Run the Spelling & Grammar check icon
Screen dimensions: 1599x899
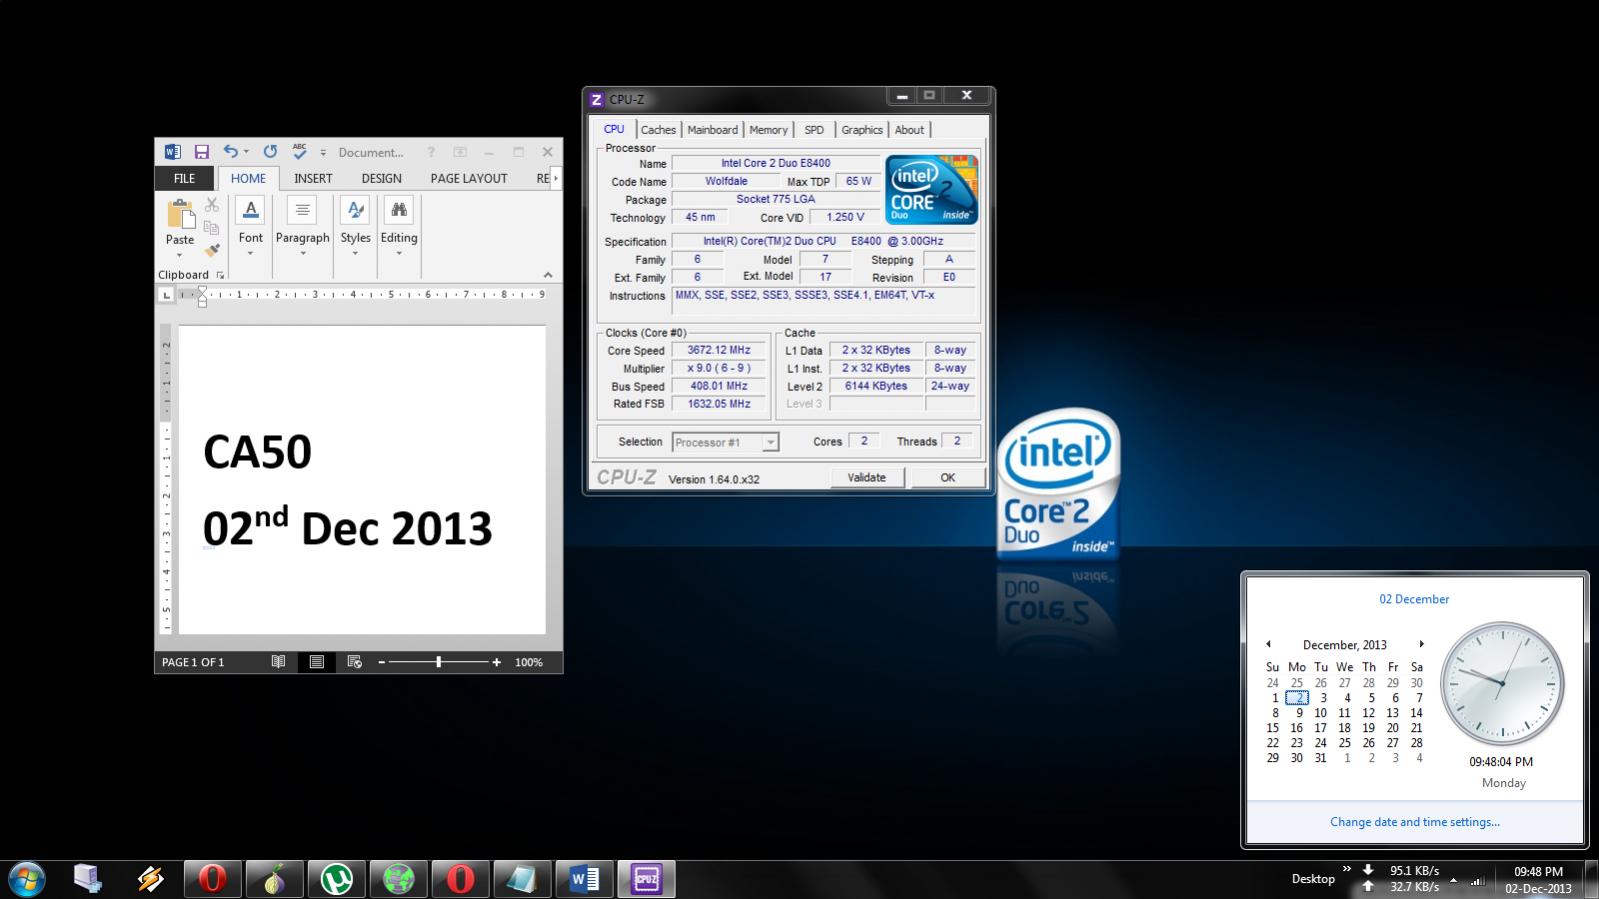click(x=299, y=152)
